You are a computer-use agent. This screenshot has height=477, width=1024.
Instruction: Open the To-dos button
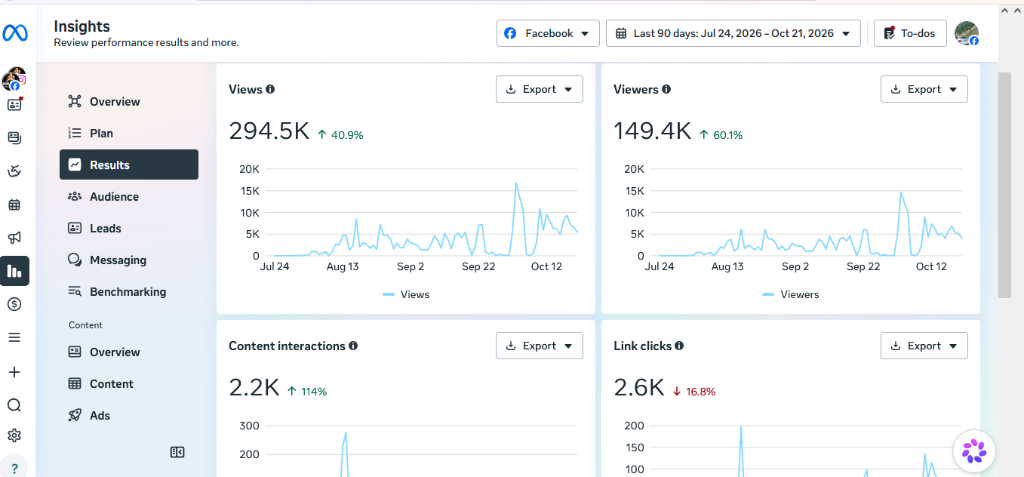(x=910, y=33)
